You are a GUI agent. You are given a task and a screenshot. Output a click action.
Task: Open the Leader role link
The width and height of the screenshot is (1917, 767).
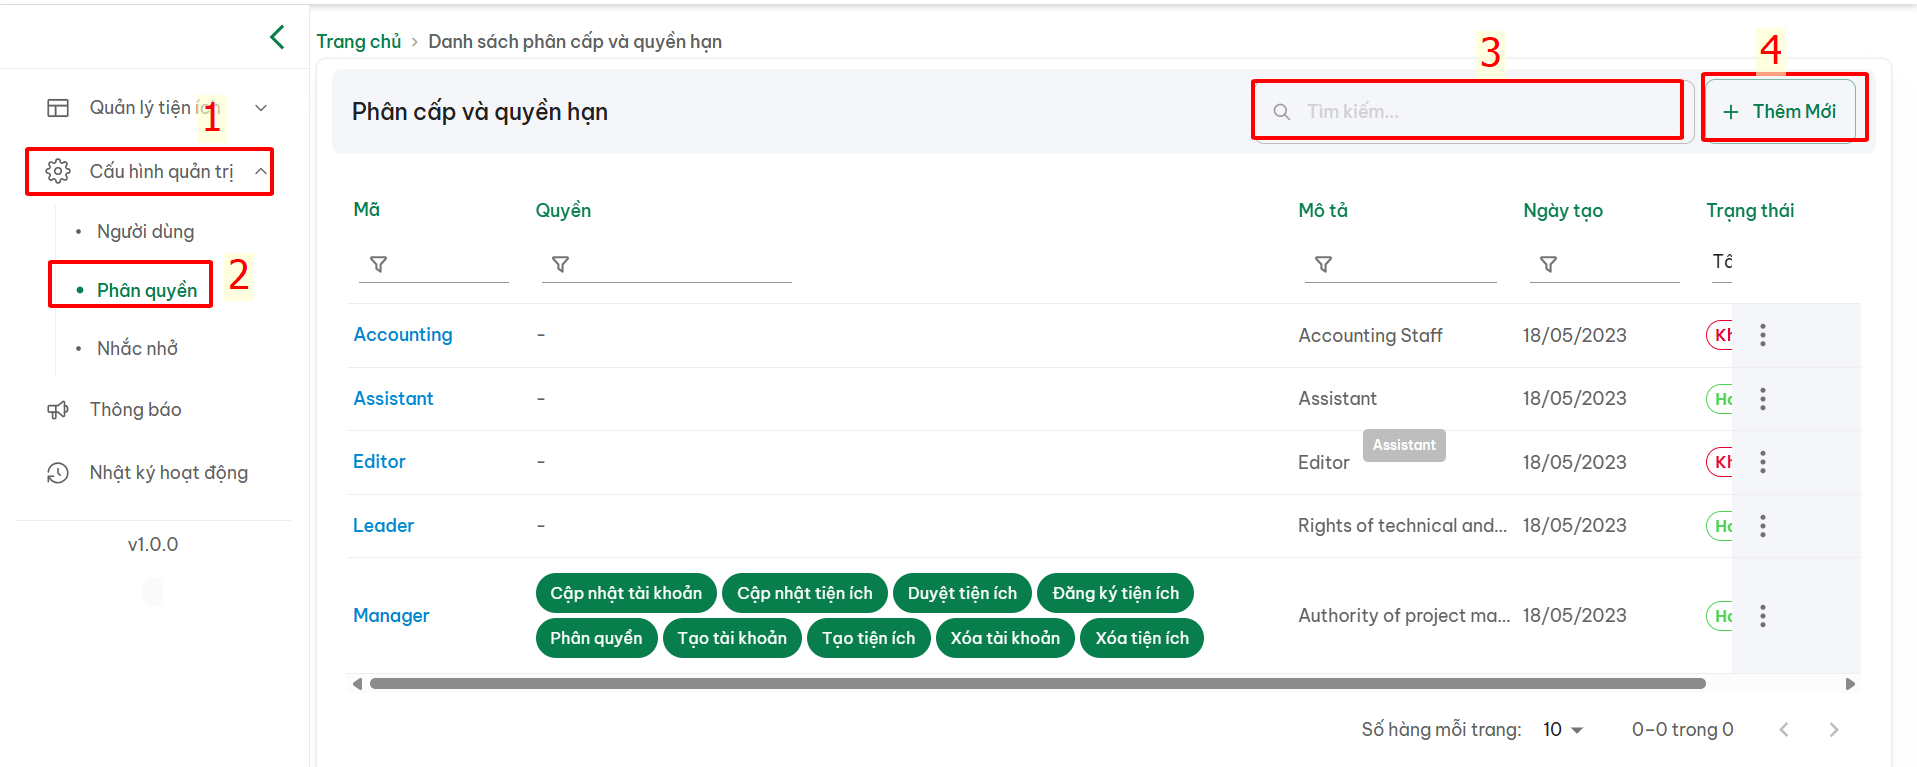pos(383,526)
